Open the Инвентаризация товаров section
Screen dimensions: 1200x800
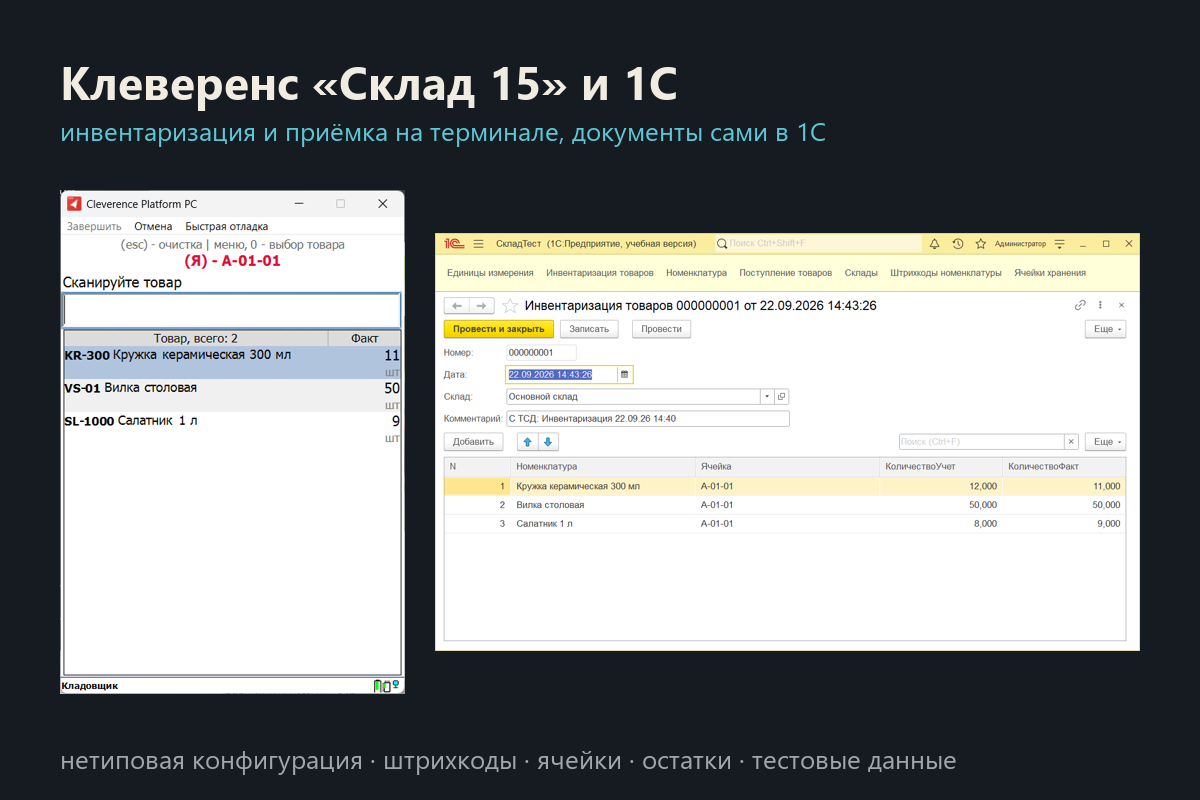pos(600,273)
